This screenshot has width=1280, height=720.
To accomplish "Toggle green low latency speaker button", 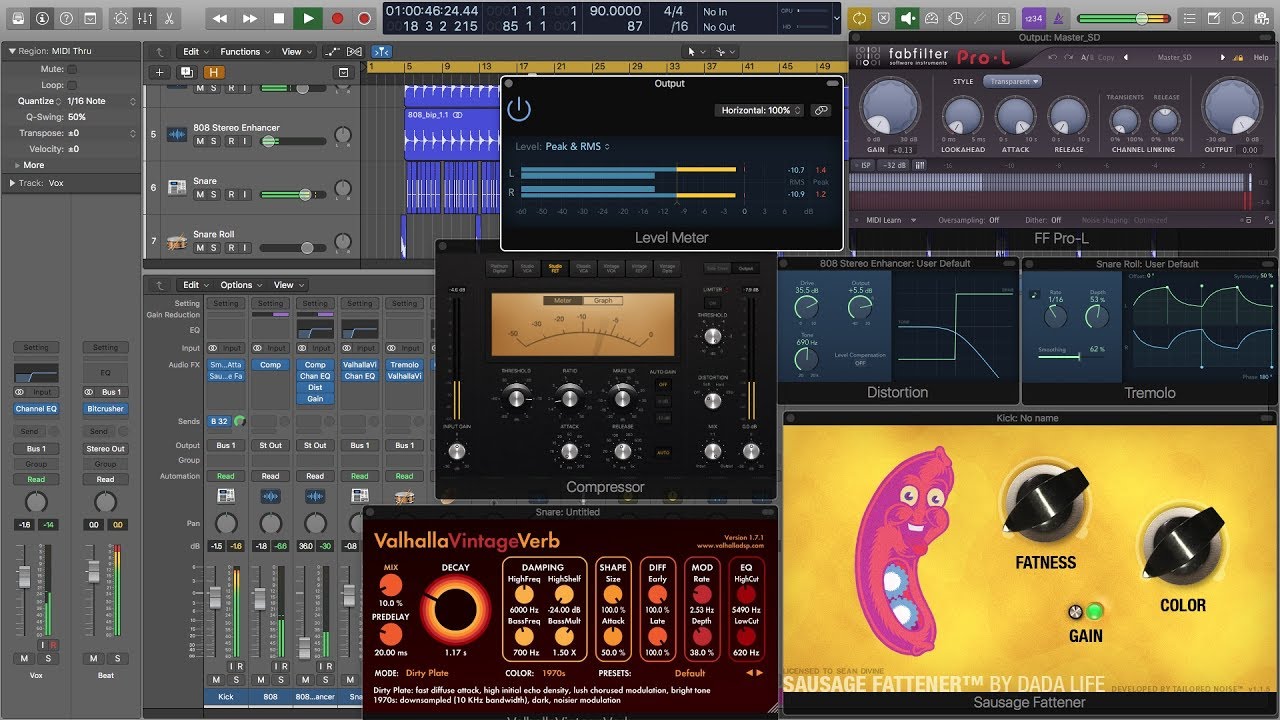I will 908,18.
